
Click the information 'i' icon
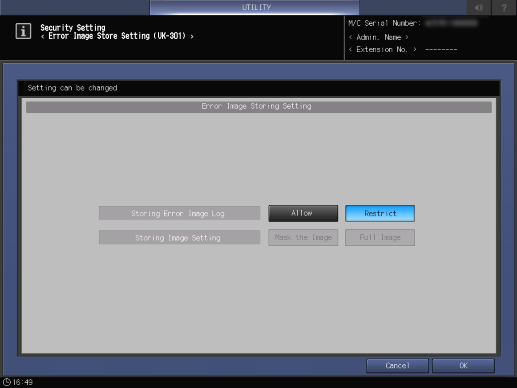point(23,31)
